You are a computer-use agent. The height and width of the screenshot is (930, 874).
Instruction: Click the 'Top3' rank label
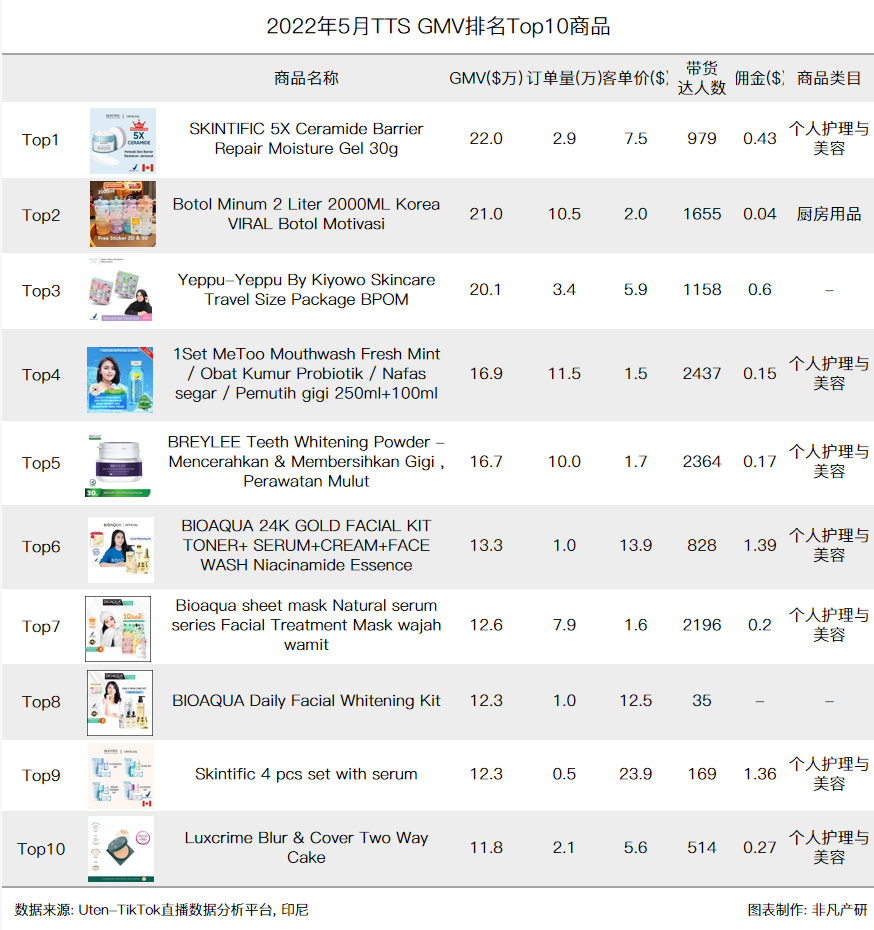point(41,291)
